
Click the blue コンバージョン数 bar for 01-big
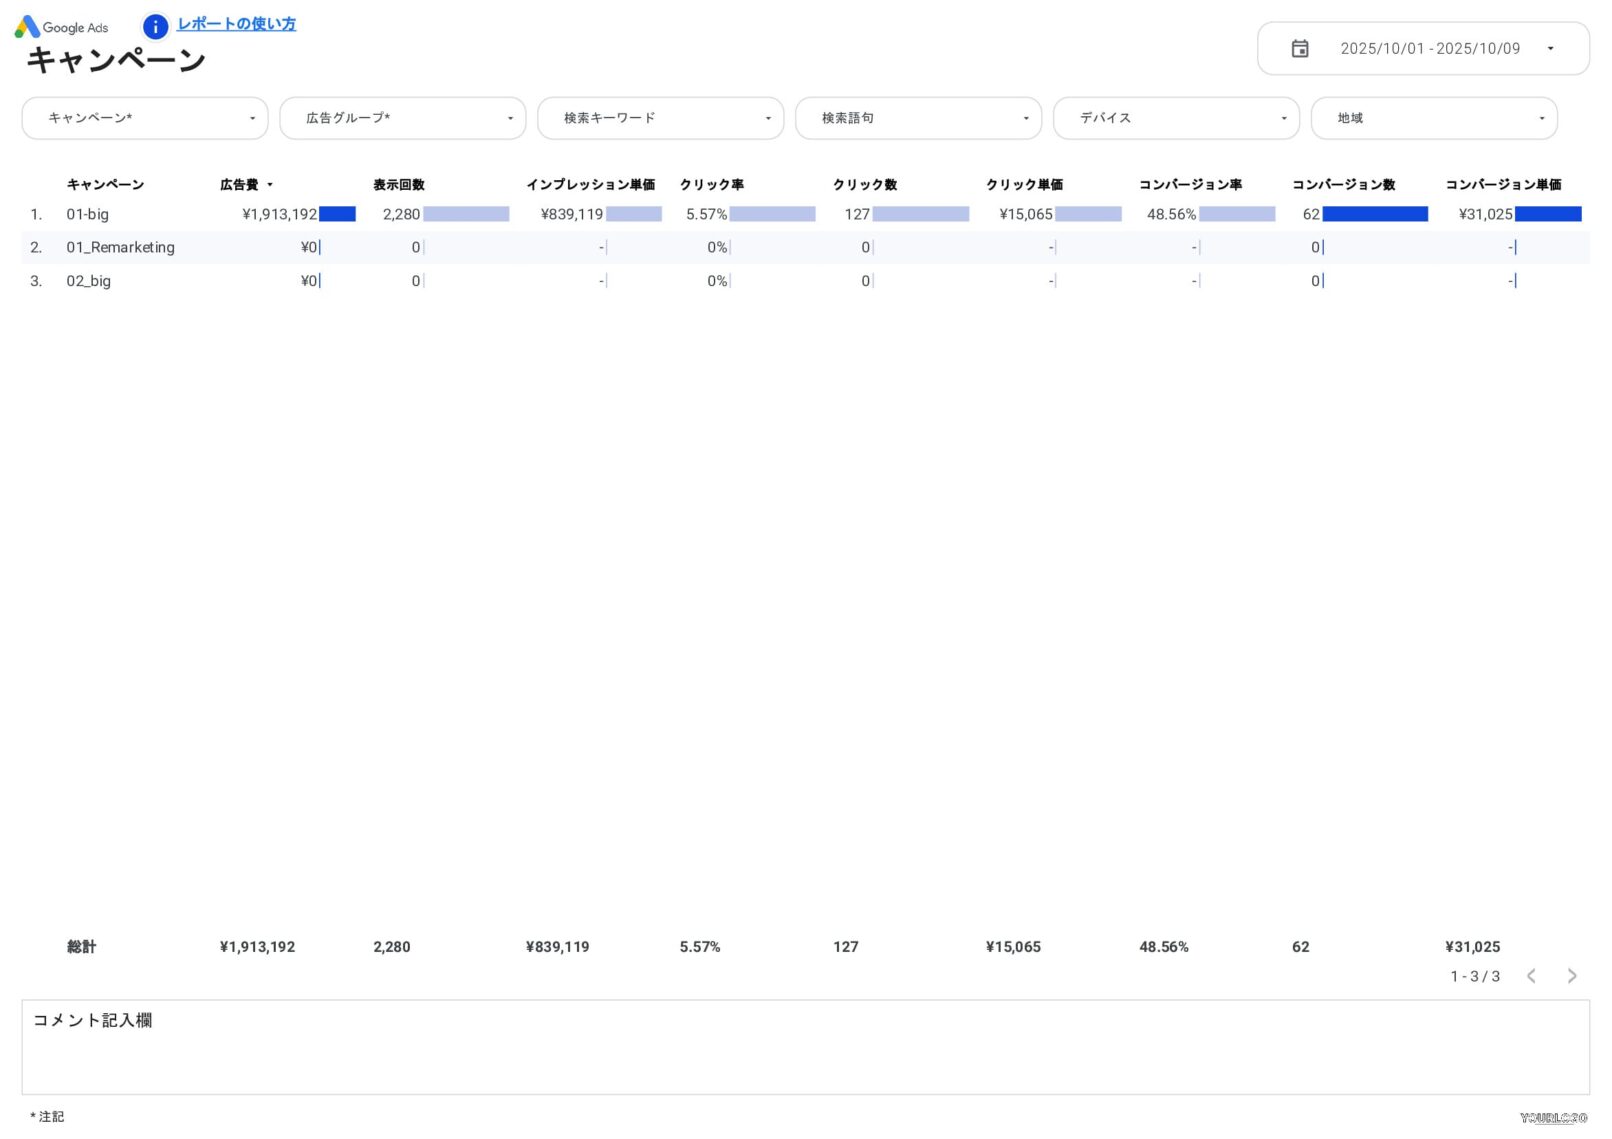point(1375,214)
